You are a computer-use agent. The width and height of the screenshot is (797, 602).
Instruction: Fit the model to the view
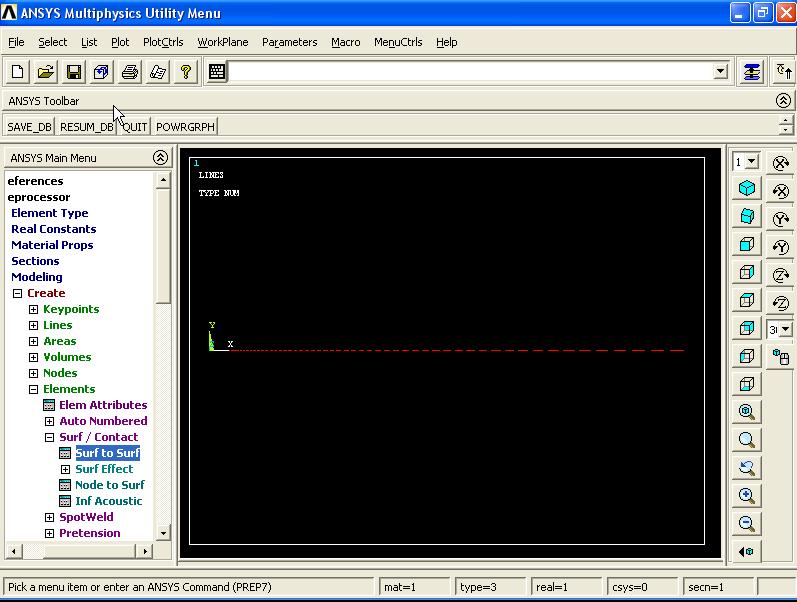coord(747,411)
